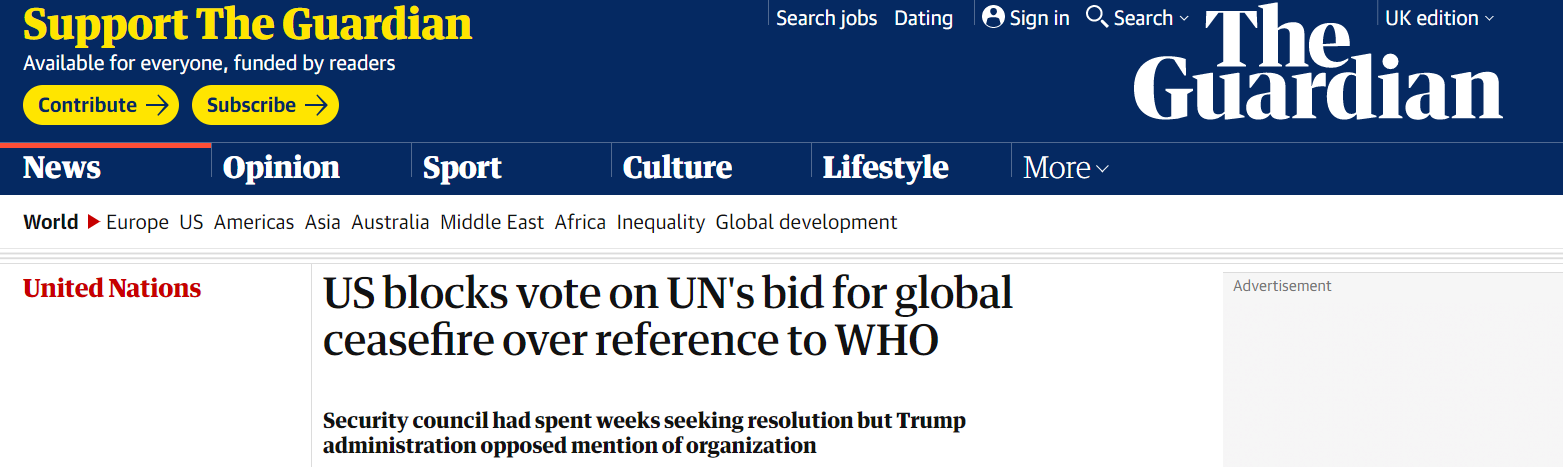Click the Search magnifying glass icon
The height and width of the screenshot is (467, 1563).
click(x=1097, y=18)
